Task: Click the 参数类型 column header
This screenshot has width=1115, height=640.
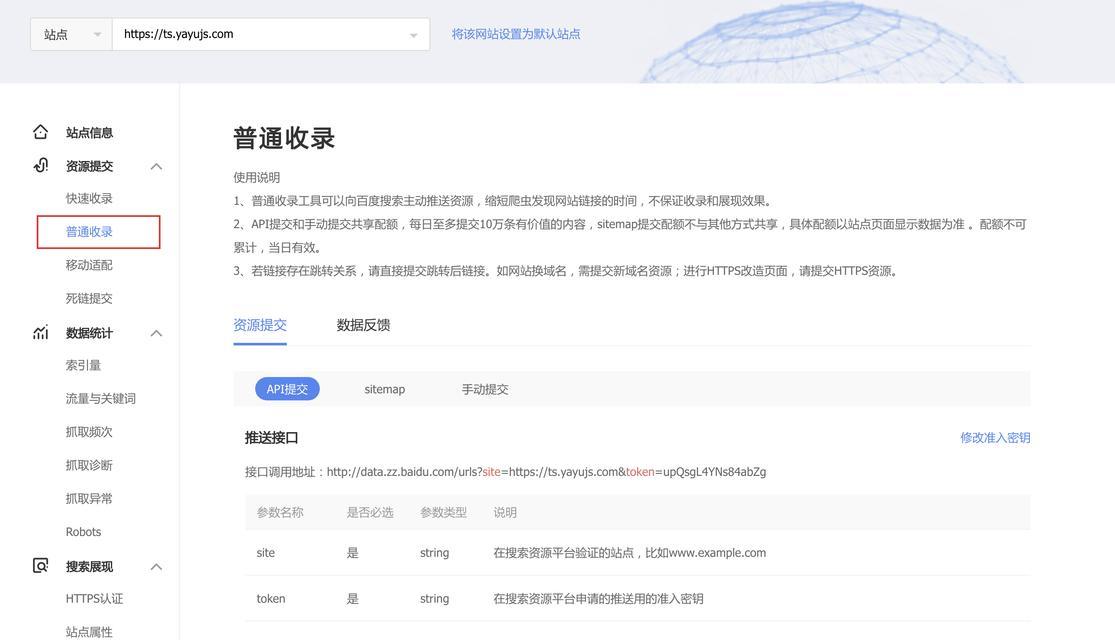Action: [443, 512]
